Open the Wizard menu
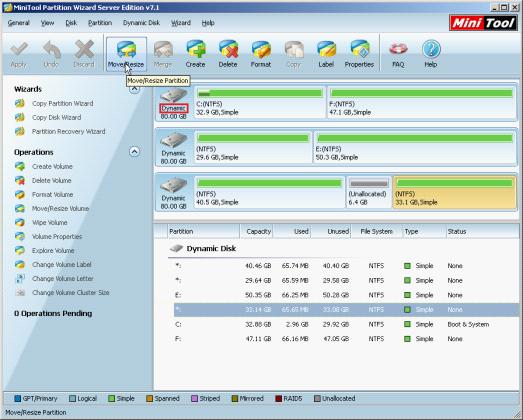The width and height of the screenshot is (523, 420). point(181,23)
